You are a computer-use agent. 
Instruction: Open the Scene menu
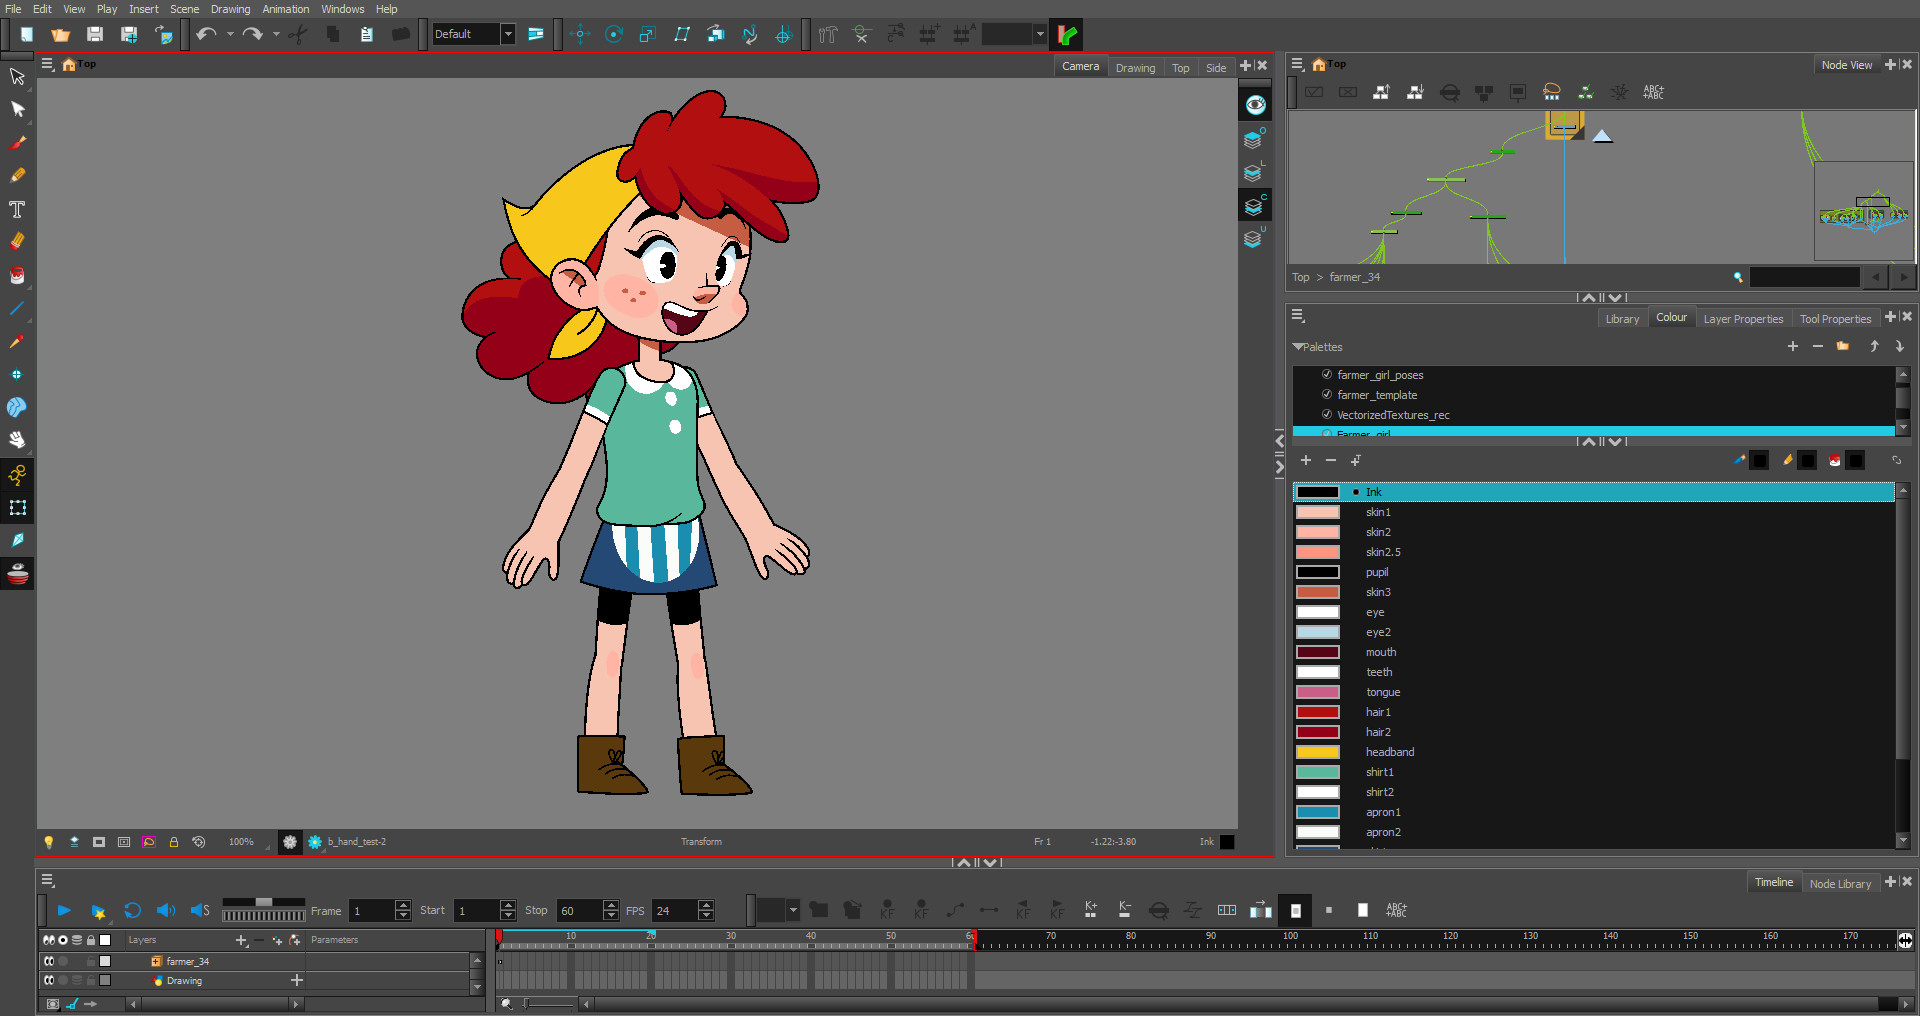click(184, 9)
